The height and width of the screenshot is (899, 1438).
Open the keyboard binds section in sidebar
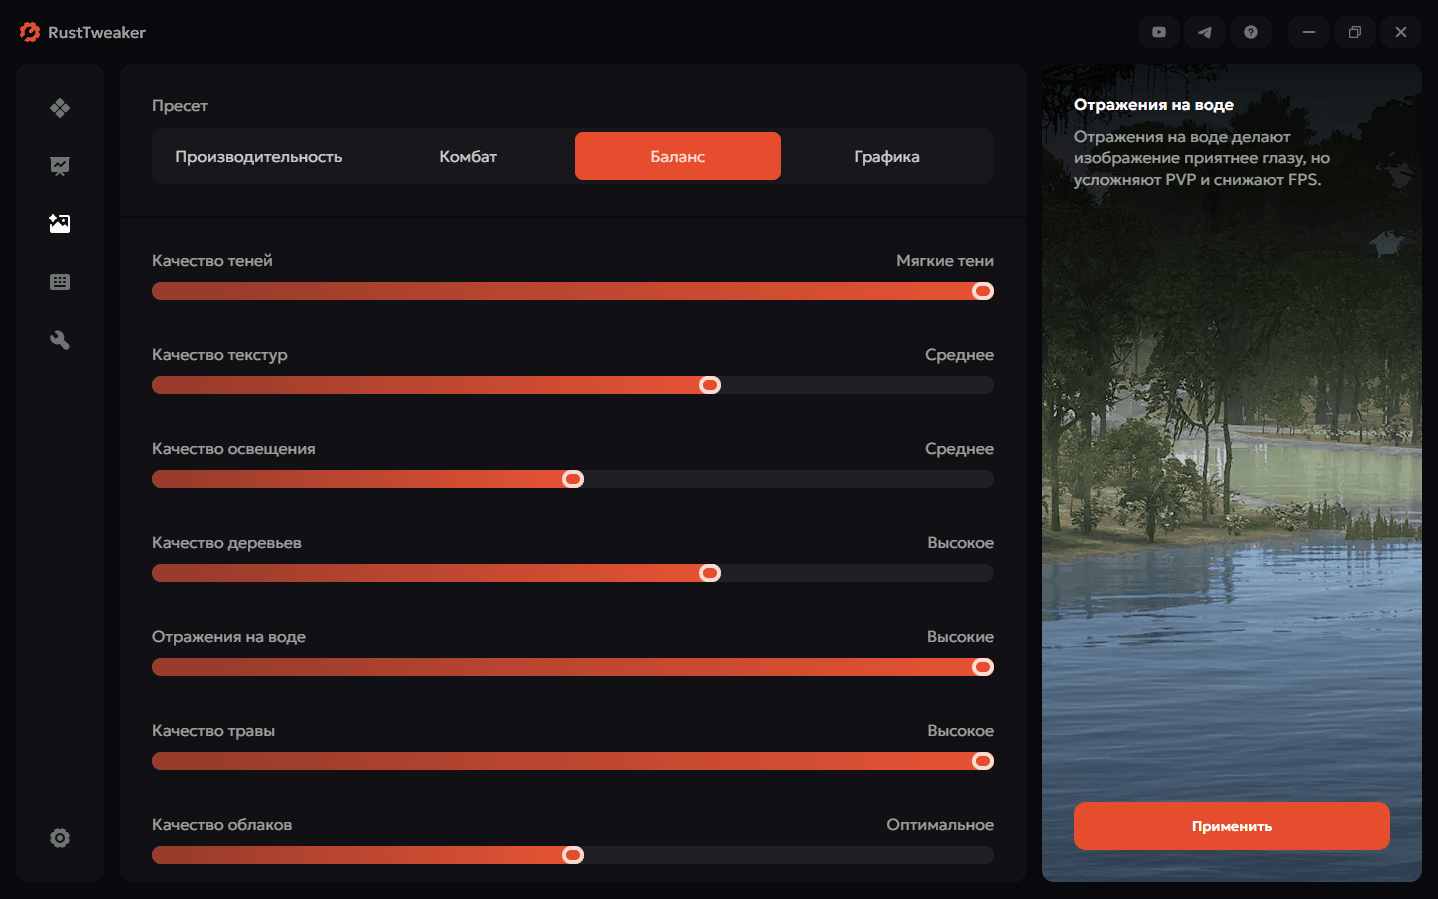[x=60, y=282]
